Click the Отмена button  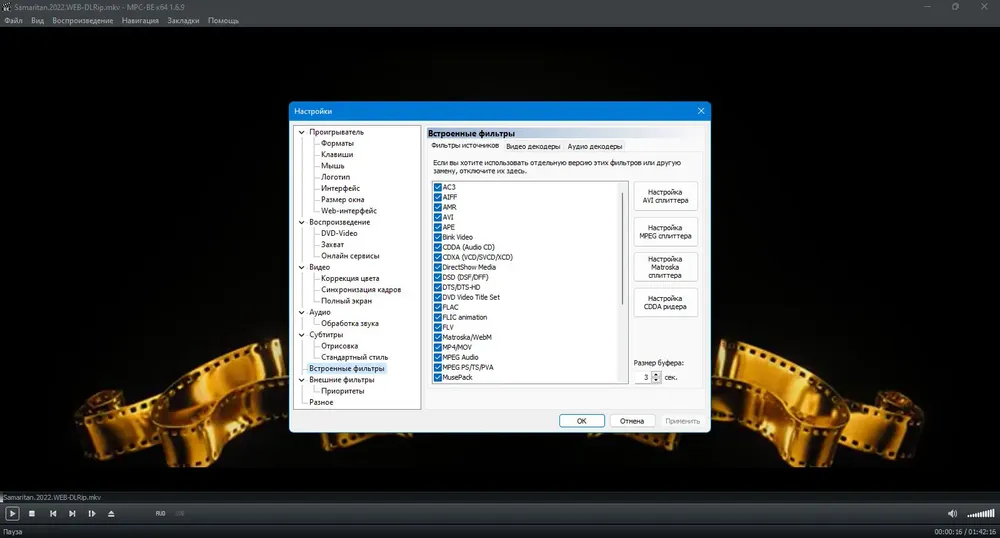[x=632, y=421]
